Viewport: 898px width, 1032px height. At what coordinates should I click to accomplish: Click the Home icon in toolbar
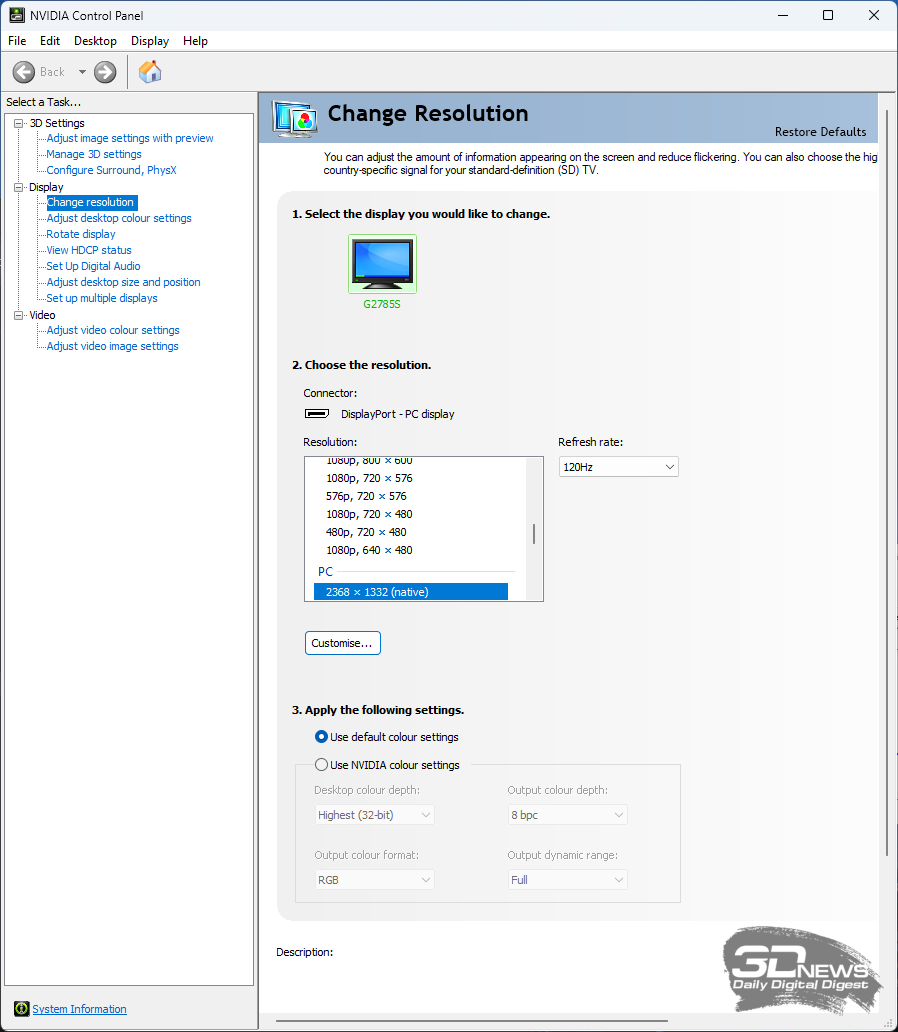(150, 72)
